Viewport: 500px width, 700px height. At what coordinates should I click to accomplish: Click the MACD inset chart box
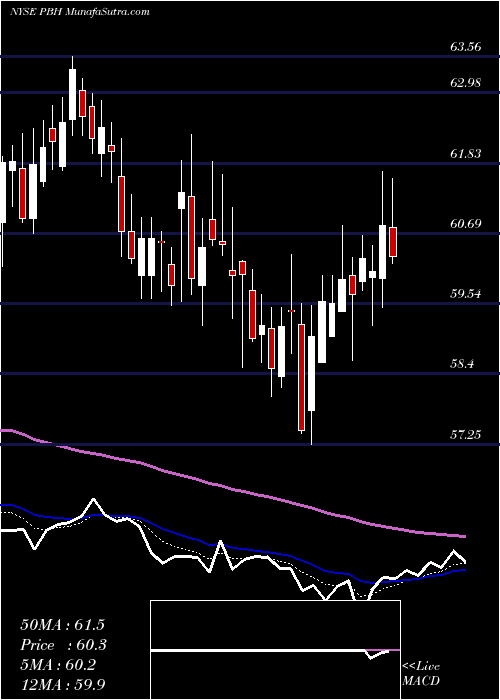[x=275, y=650]
